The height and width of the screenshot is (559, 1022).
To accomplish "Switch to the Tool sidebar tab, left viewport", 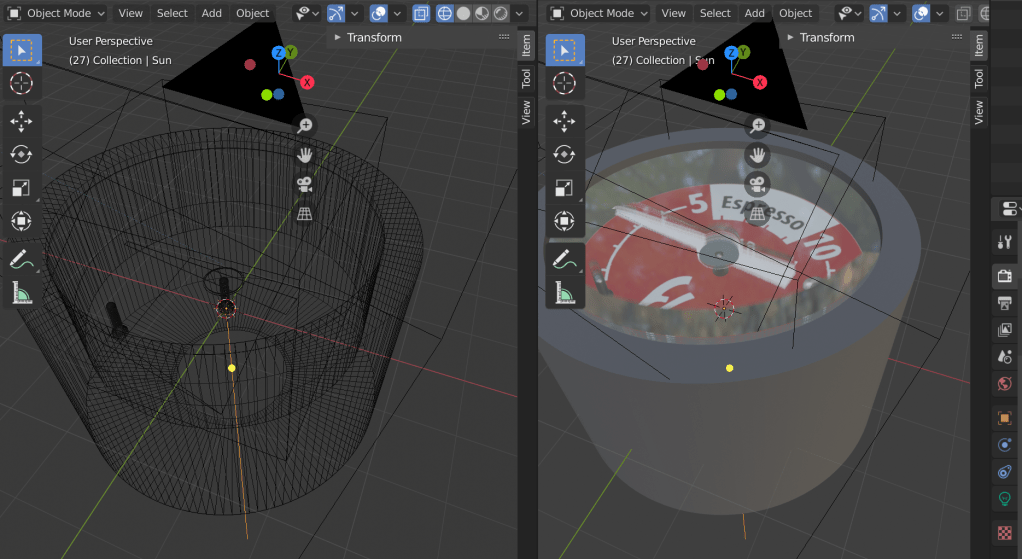I will pyautogui.click(x=526, y=79).
